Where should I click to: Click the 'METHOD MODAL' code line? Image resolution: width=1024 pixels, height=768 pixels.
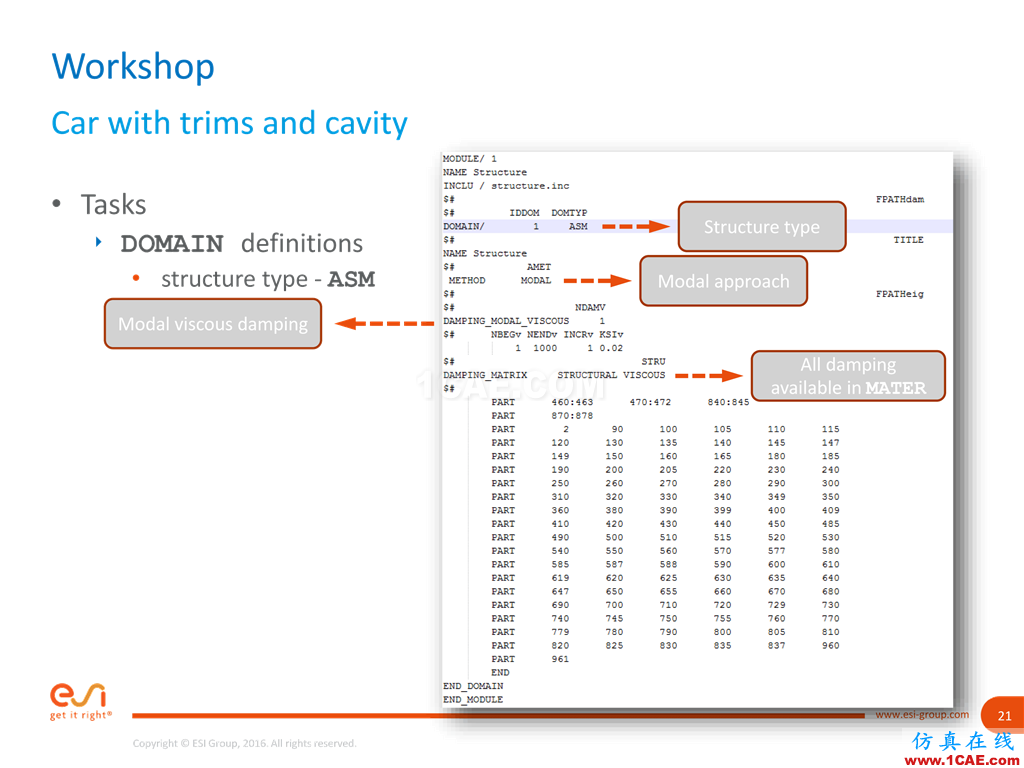pos(500,281)
